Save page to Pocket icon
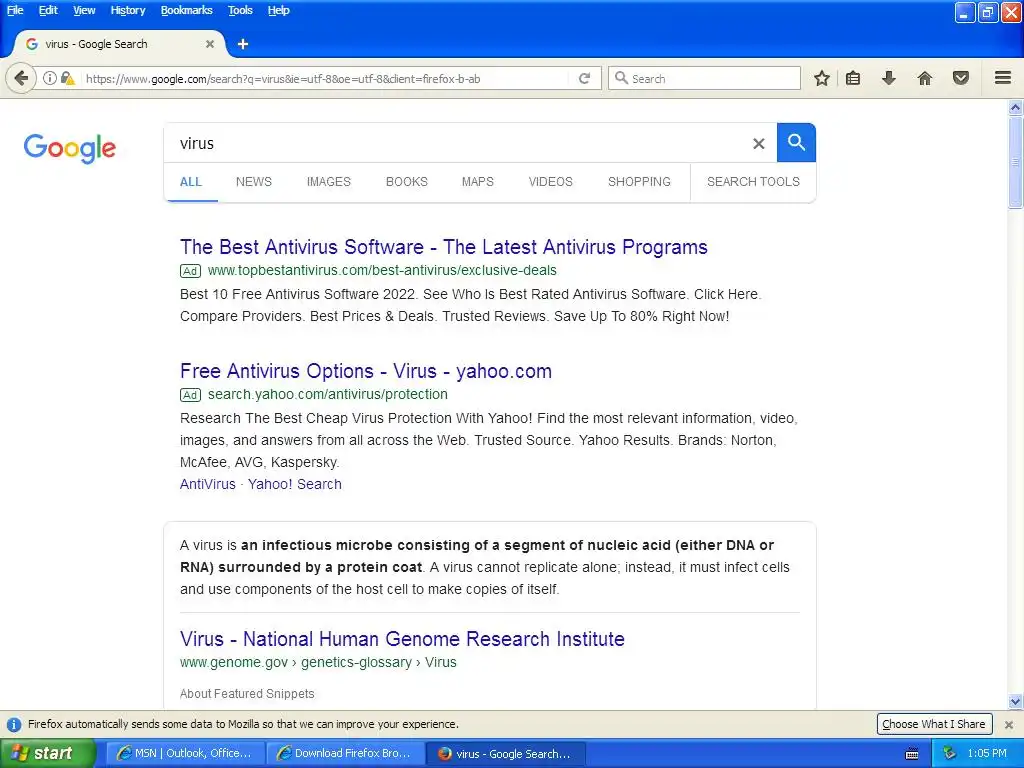The width and height of the screenshot is (1024, 768). coord(961,78)
